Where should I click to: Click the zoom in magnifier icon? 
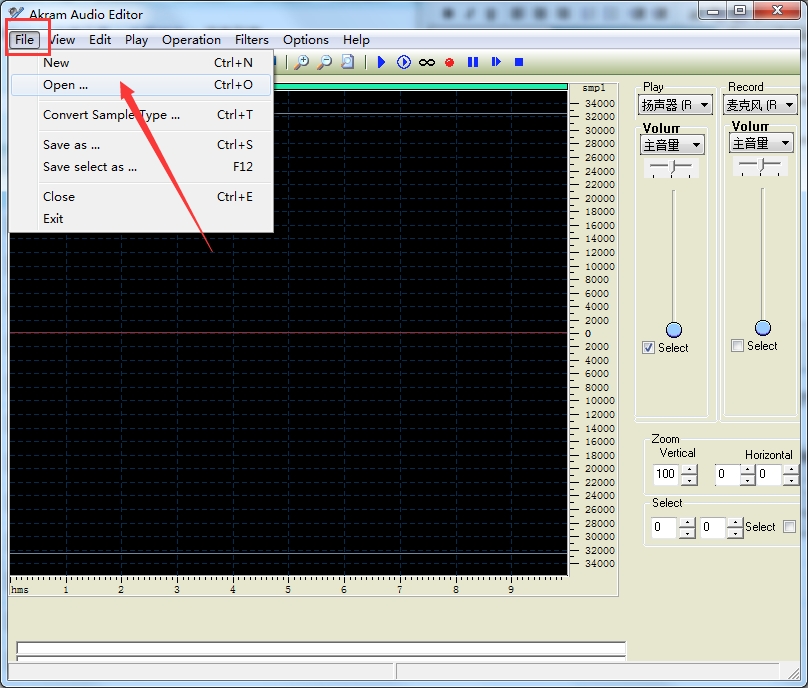coord(301,62)
